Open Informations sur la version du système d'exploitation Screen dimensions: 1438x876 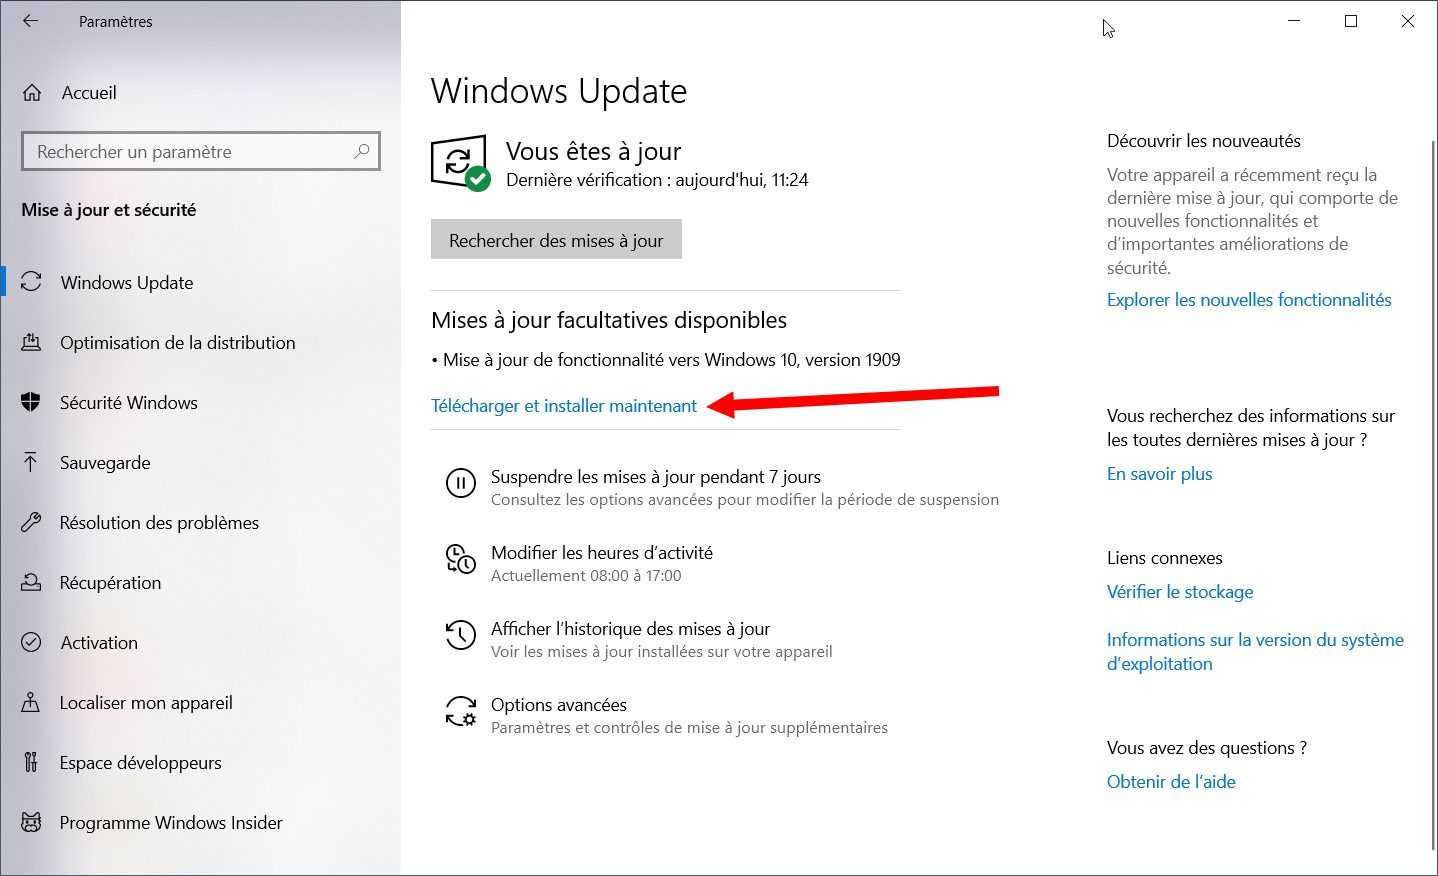[1255, 651]
